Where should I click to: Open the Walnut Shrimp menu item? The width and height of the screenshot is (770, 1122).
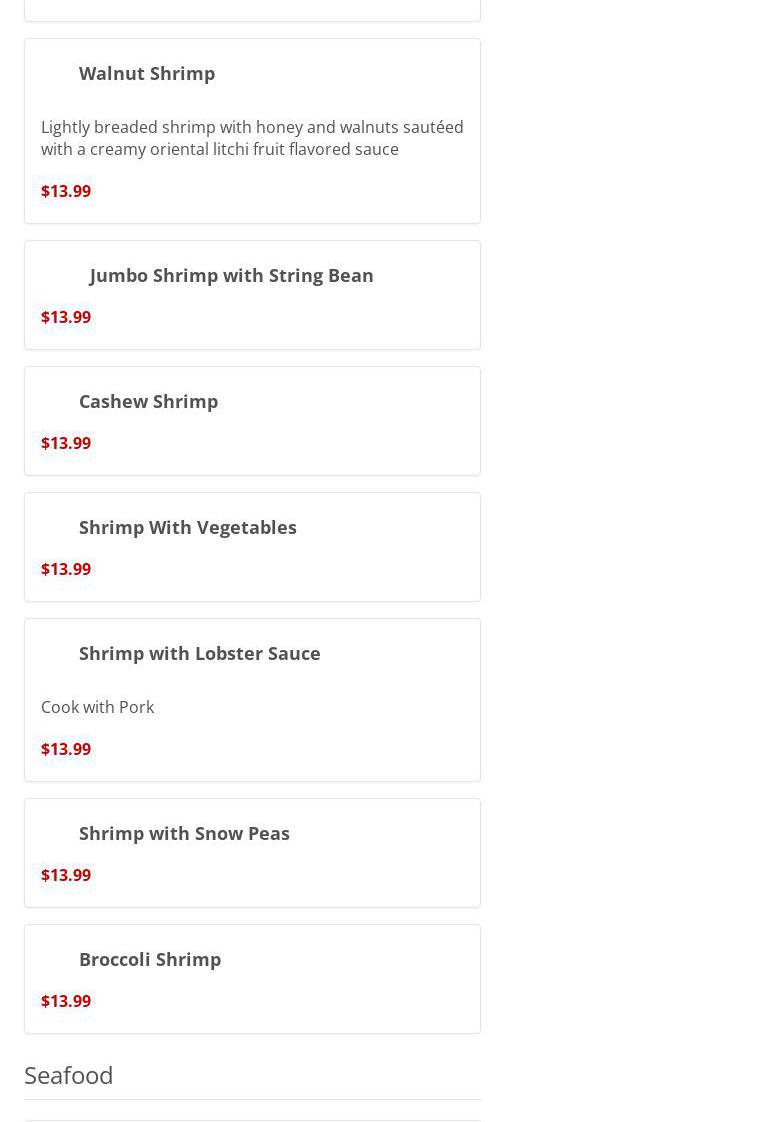tap(252, 131)
